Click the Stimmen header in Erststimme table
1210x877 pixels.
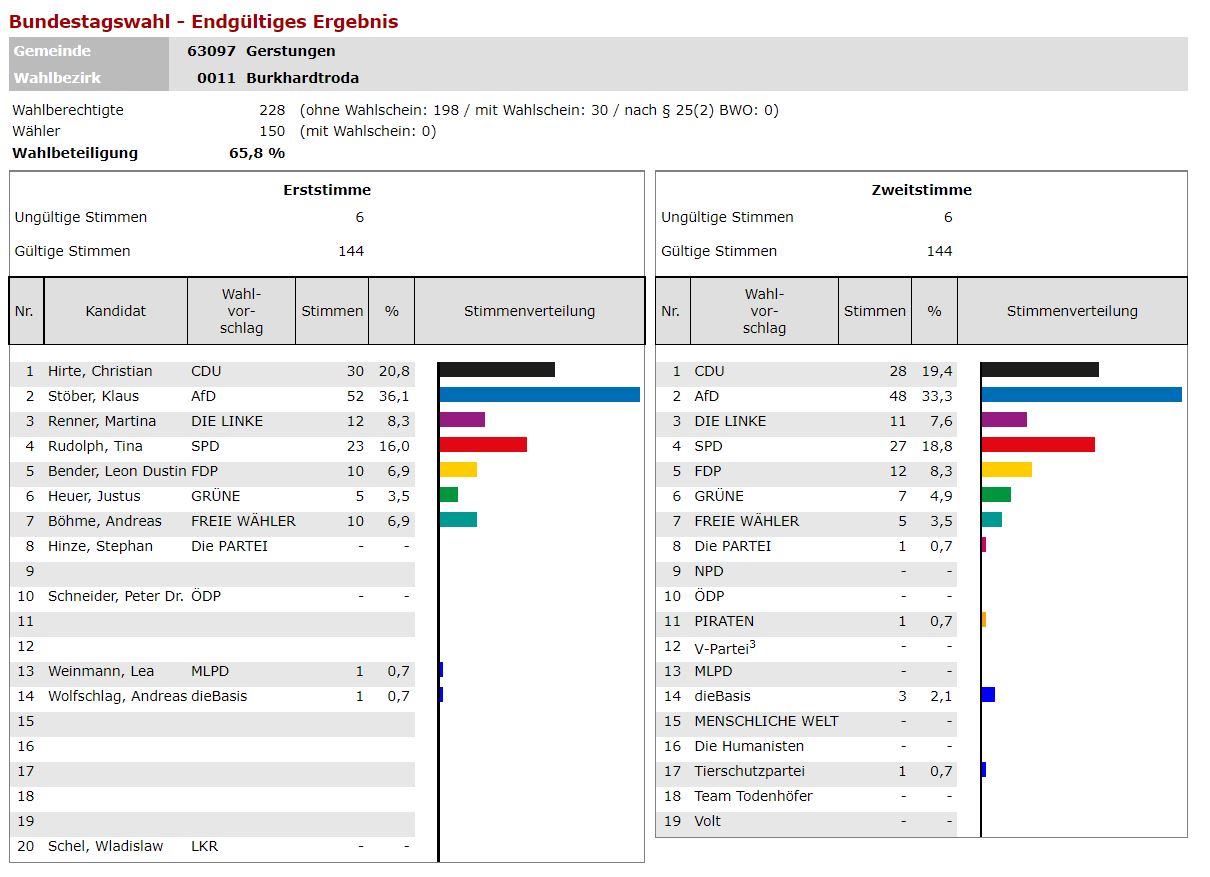coord(332,311)
